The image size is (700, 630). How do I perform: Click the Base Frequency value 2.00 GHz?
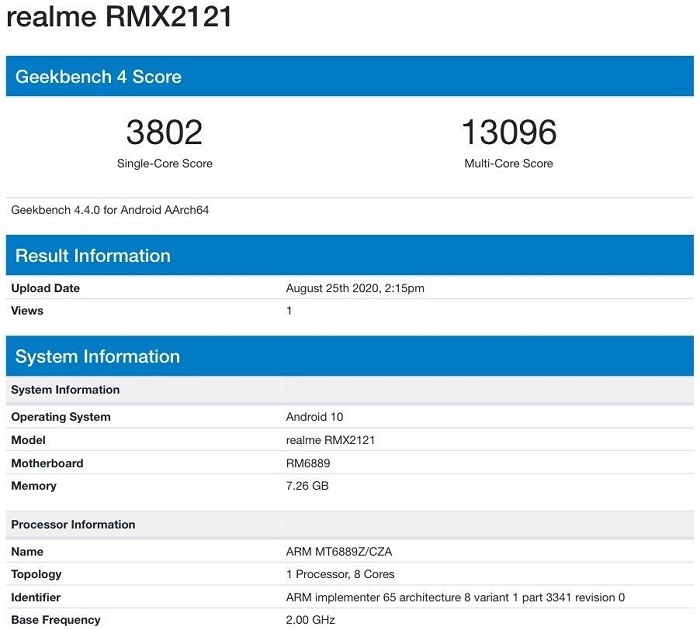click(310, 620)
